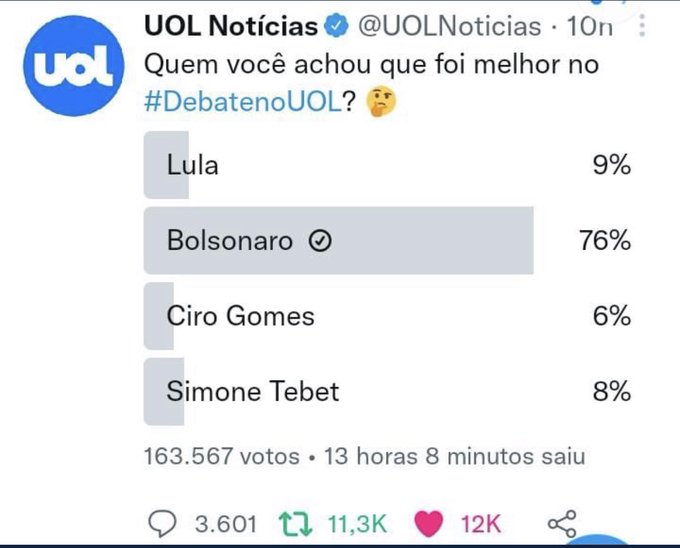The height and width of the screenshot is (548, 680).
Task: Select the Lula poll option
Action: point(192,165)
